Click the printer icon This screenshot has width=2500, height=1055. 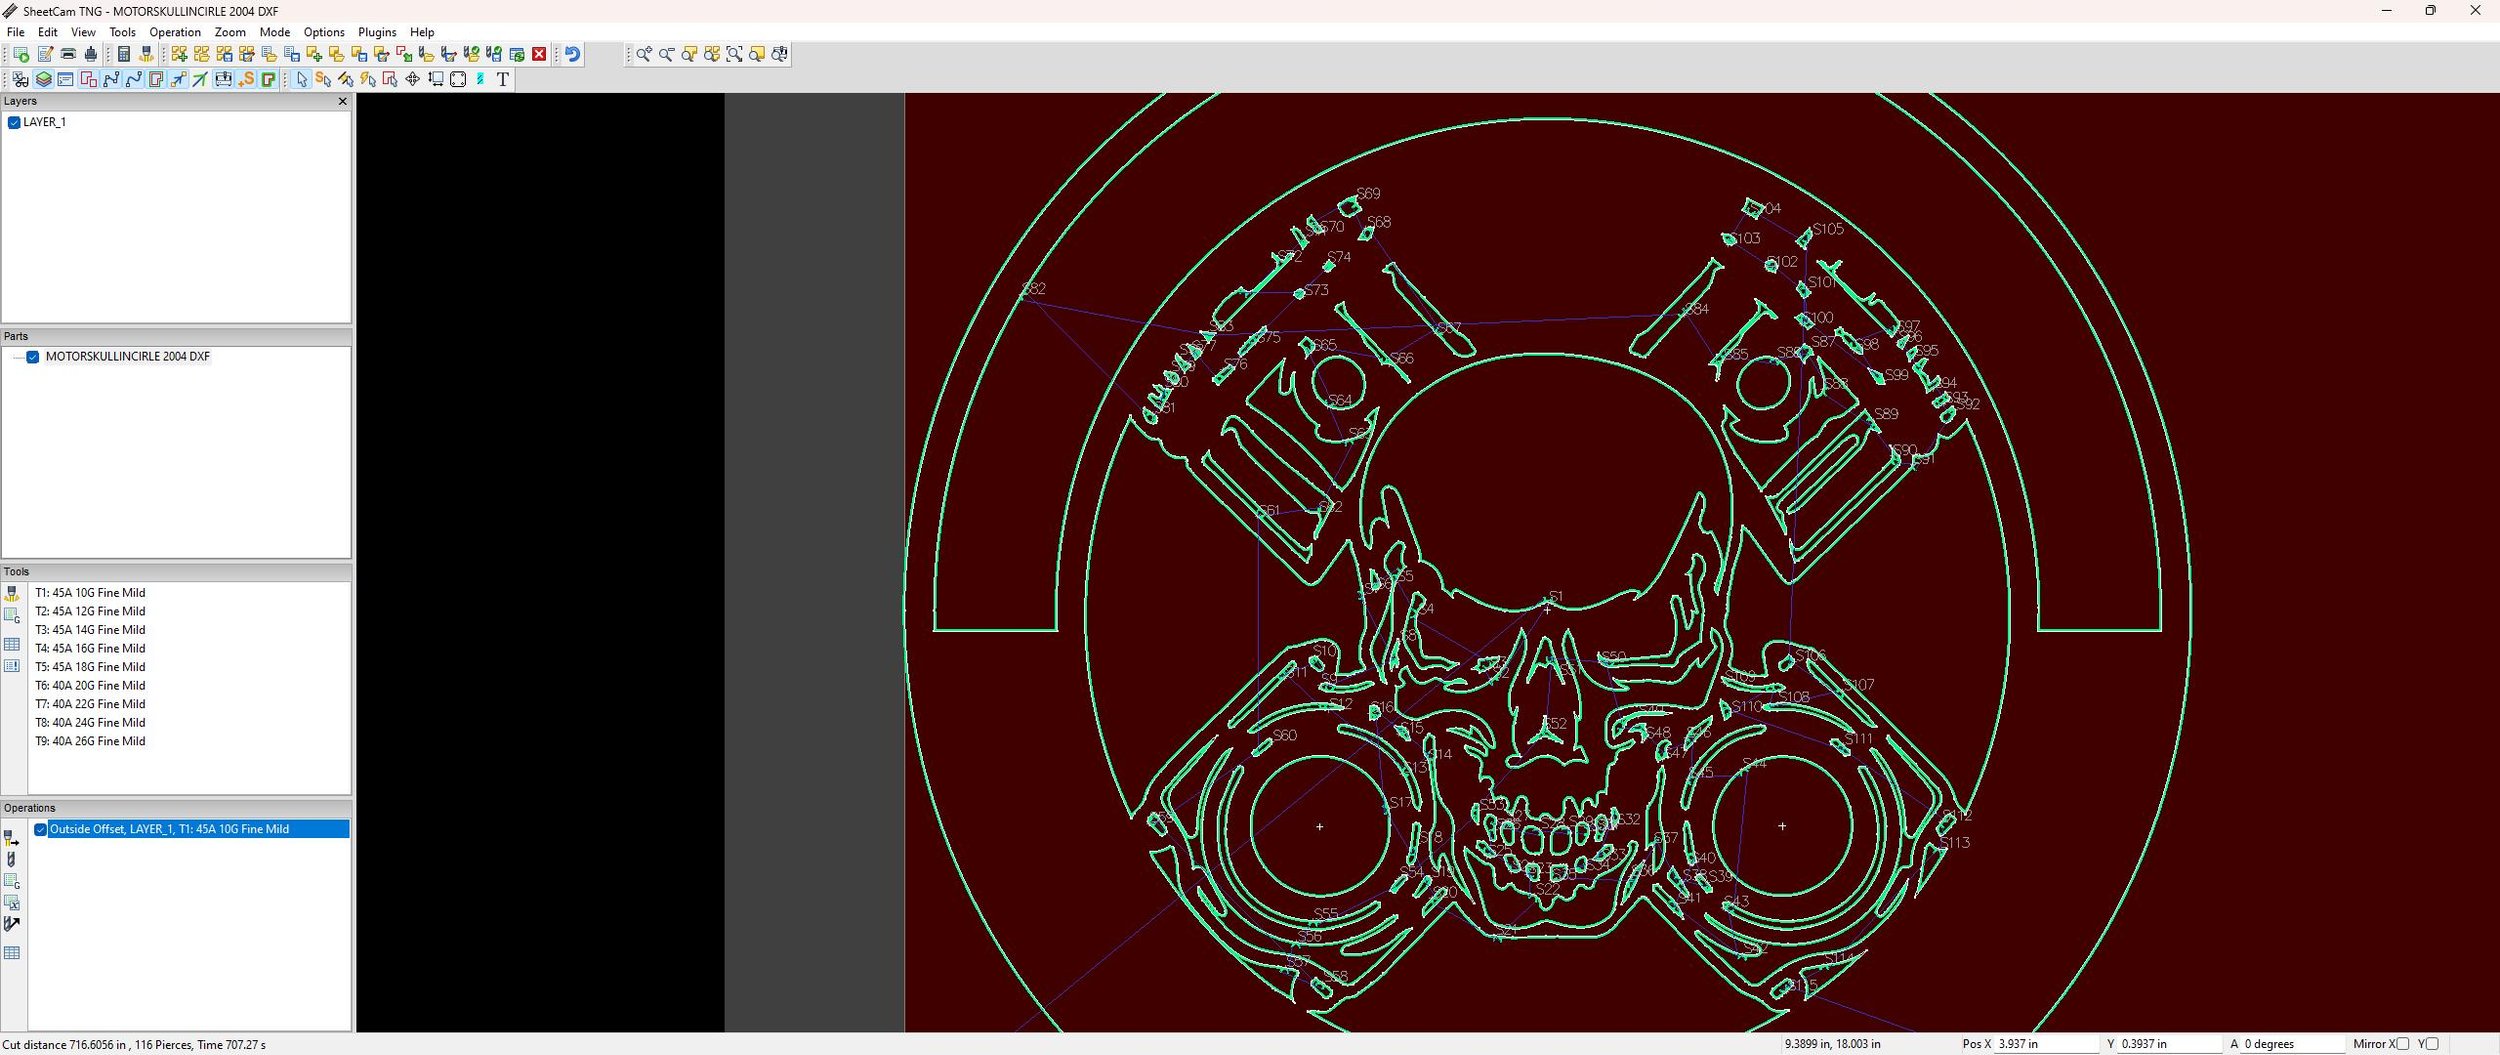click(68, 54)
